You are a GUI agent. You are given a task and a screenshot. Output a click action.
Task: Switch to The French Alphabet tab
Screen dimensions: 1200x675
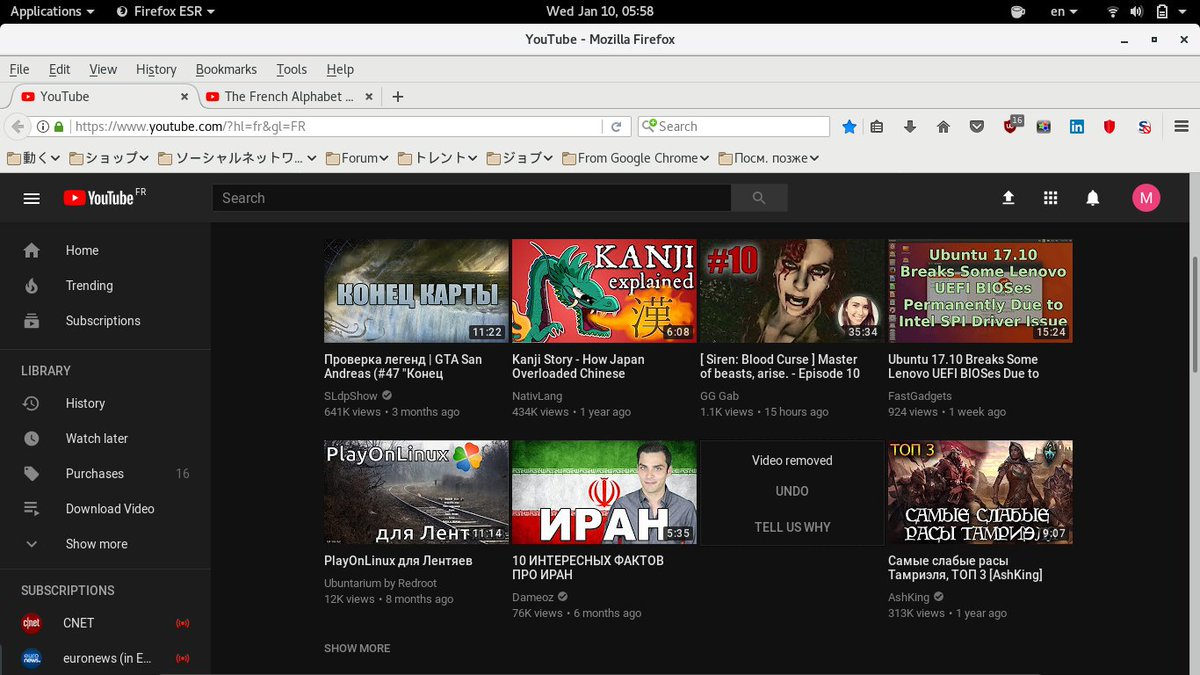289,96
